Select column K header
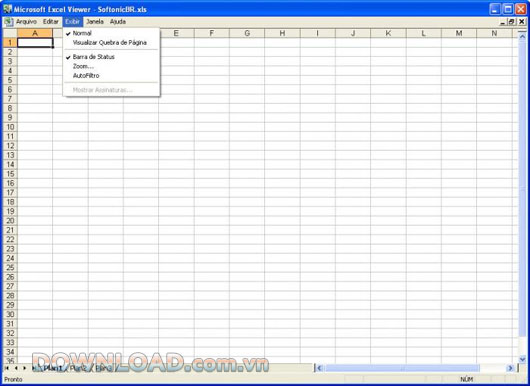 (388, 33)
